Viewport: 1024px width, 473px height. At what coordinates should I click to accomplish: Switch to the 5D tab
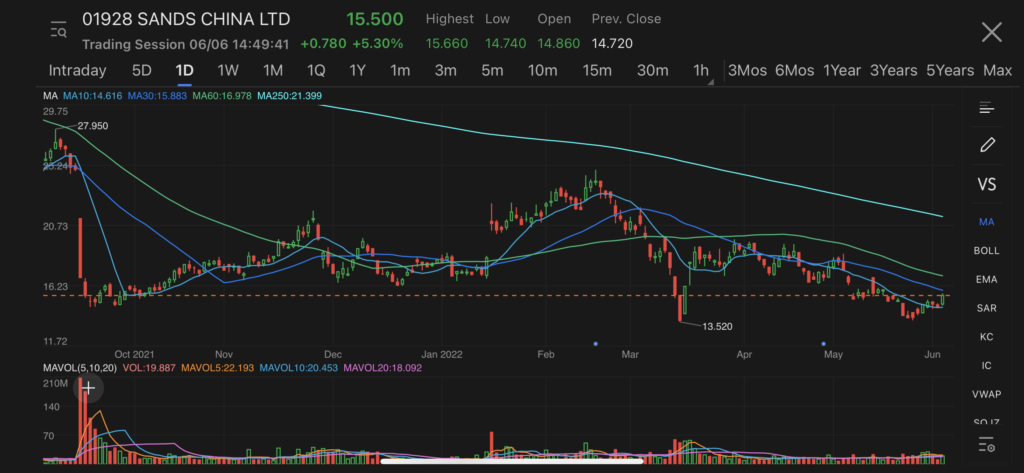142,71
